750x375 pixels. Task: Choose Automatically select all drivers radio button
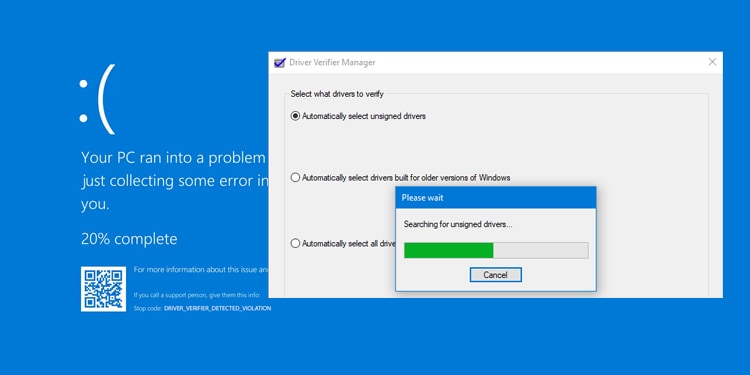tap(296, 243)
